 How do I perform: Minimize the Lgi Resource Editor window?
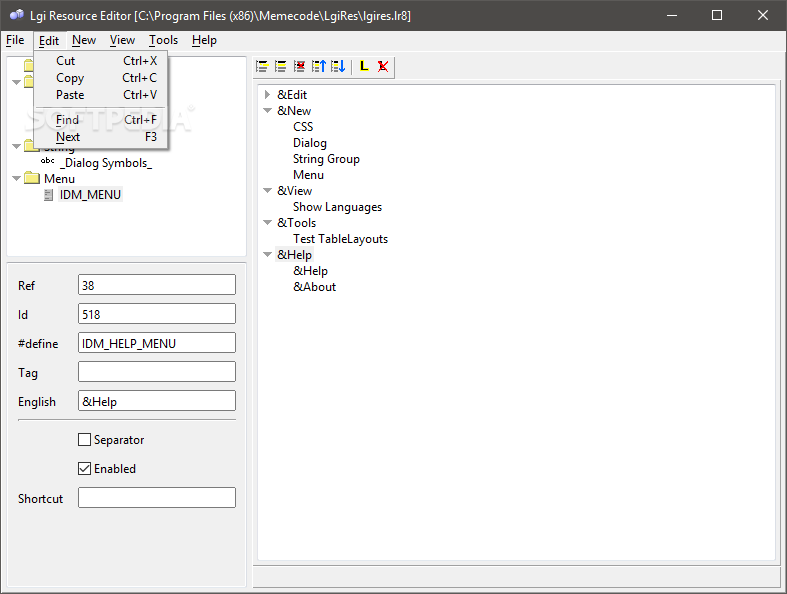pos(672,16)
